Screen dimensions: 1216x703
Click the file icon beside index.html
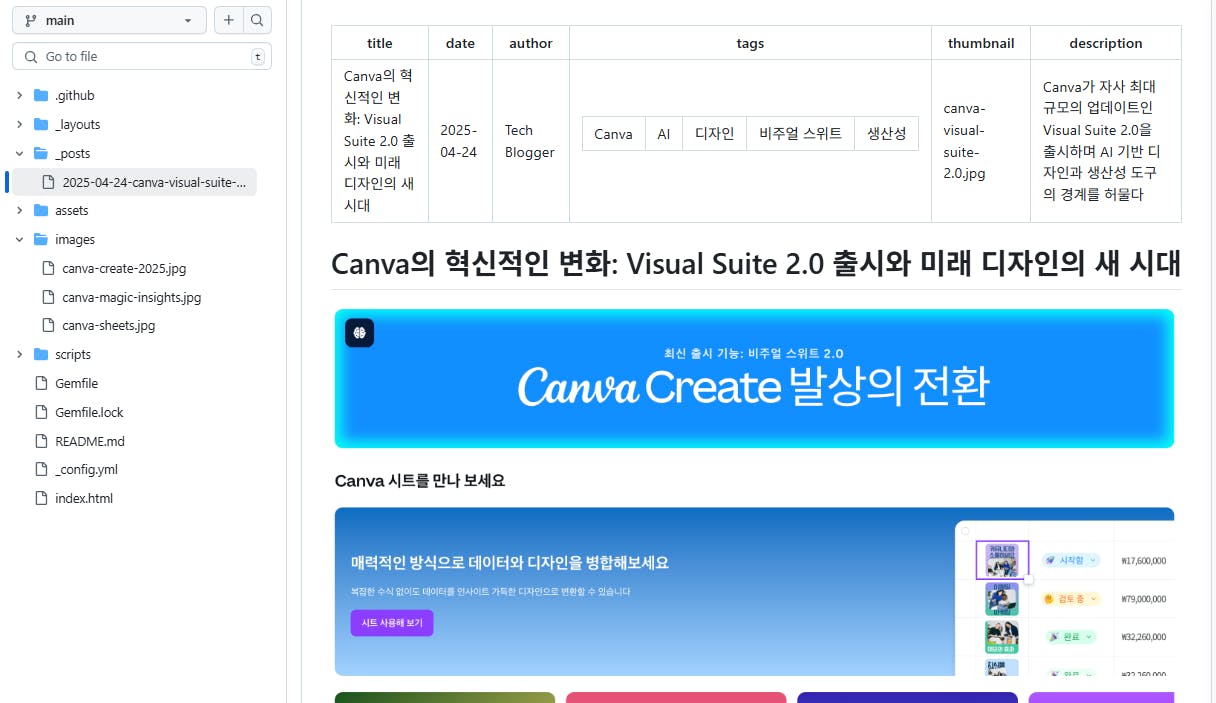41,499
